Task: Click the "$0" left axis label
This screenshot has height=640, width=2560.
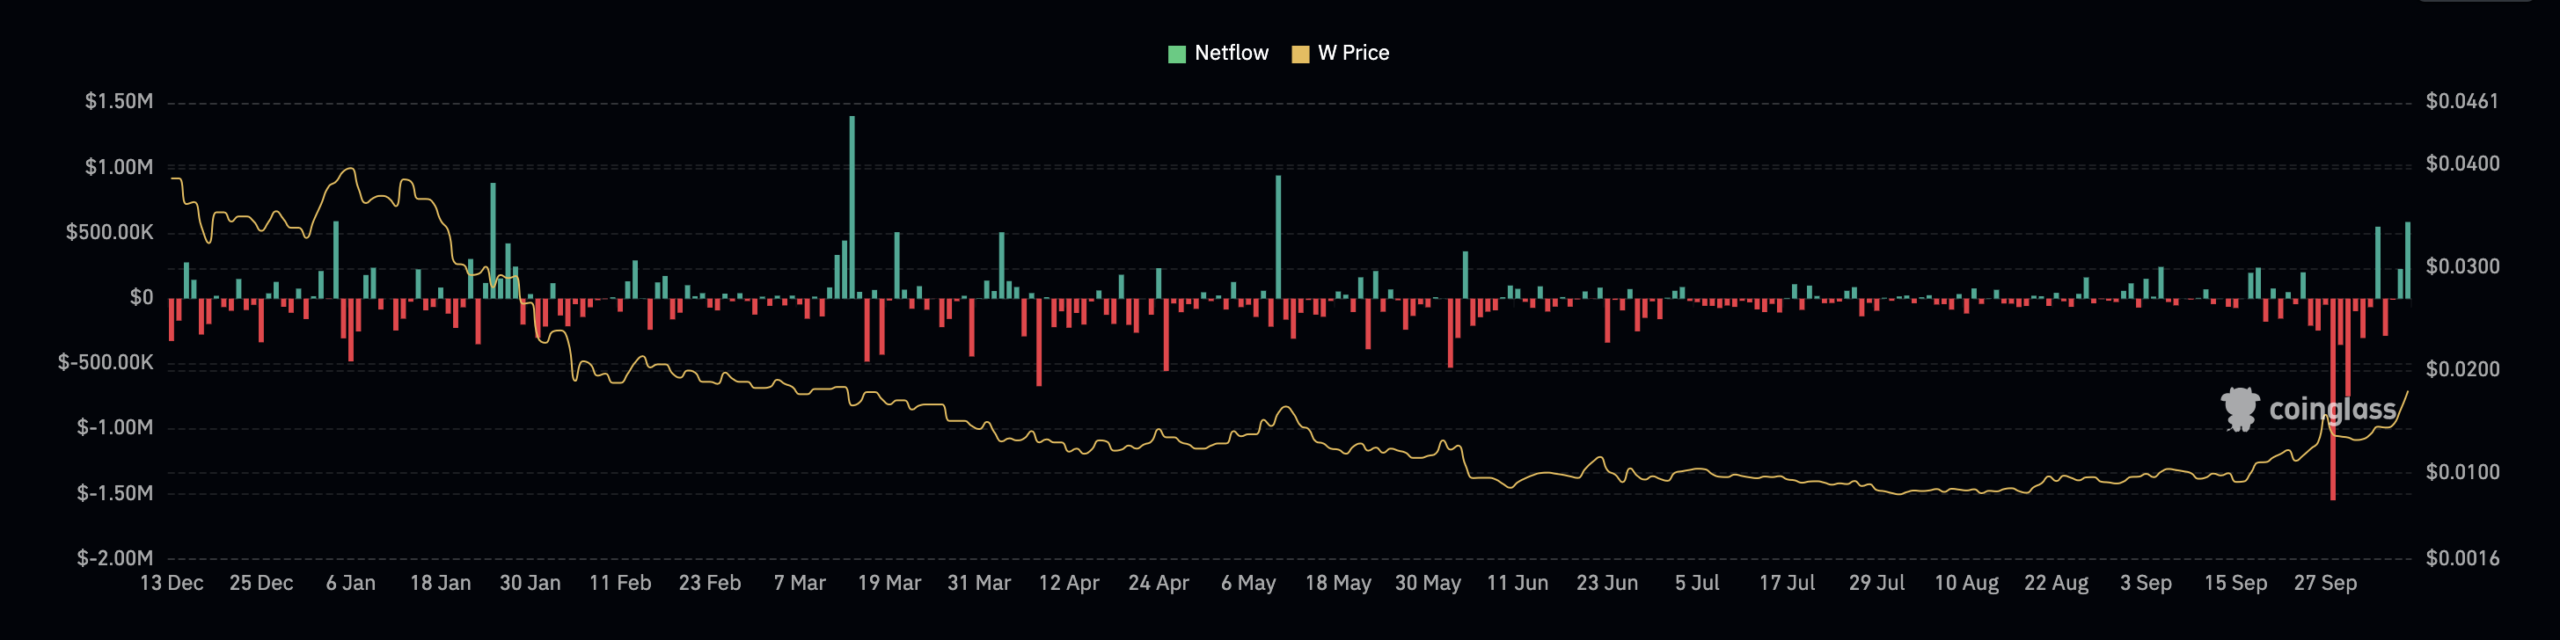Action: [x=142, y=297]
